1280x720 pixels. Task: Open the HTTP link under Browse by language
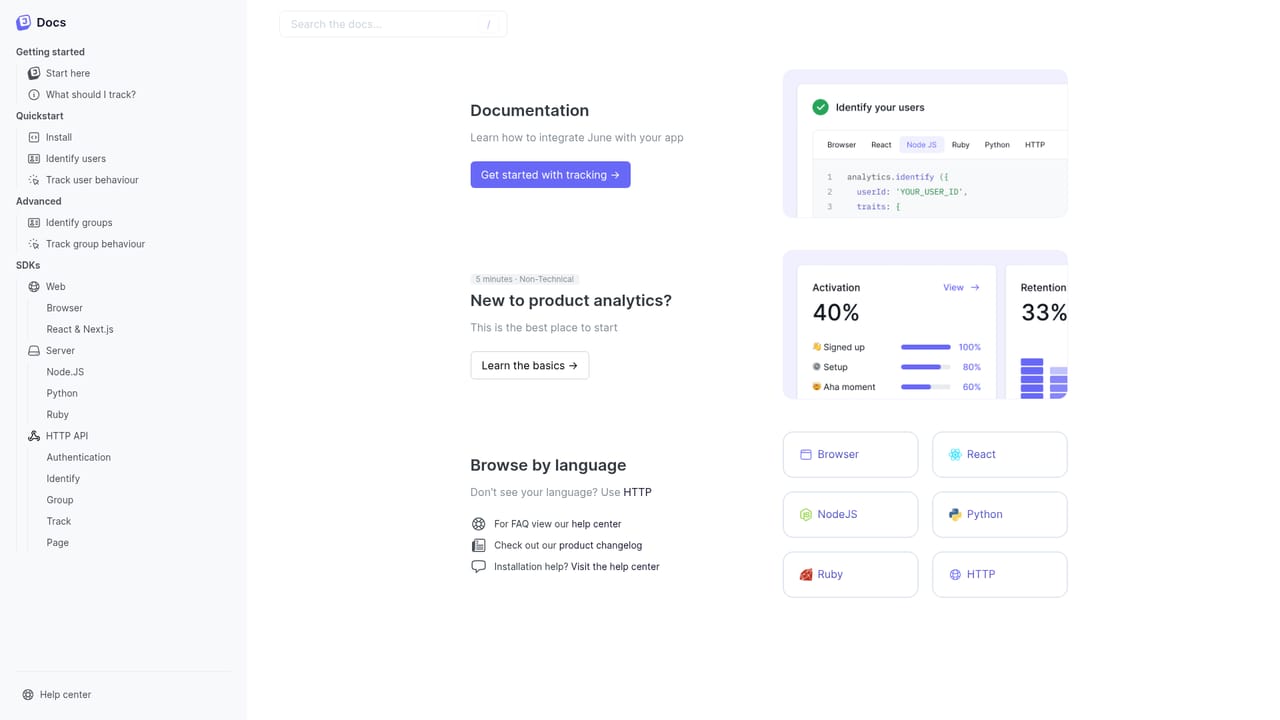(637, 492)
